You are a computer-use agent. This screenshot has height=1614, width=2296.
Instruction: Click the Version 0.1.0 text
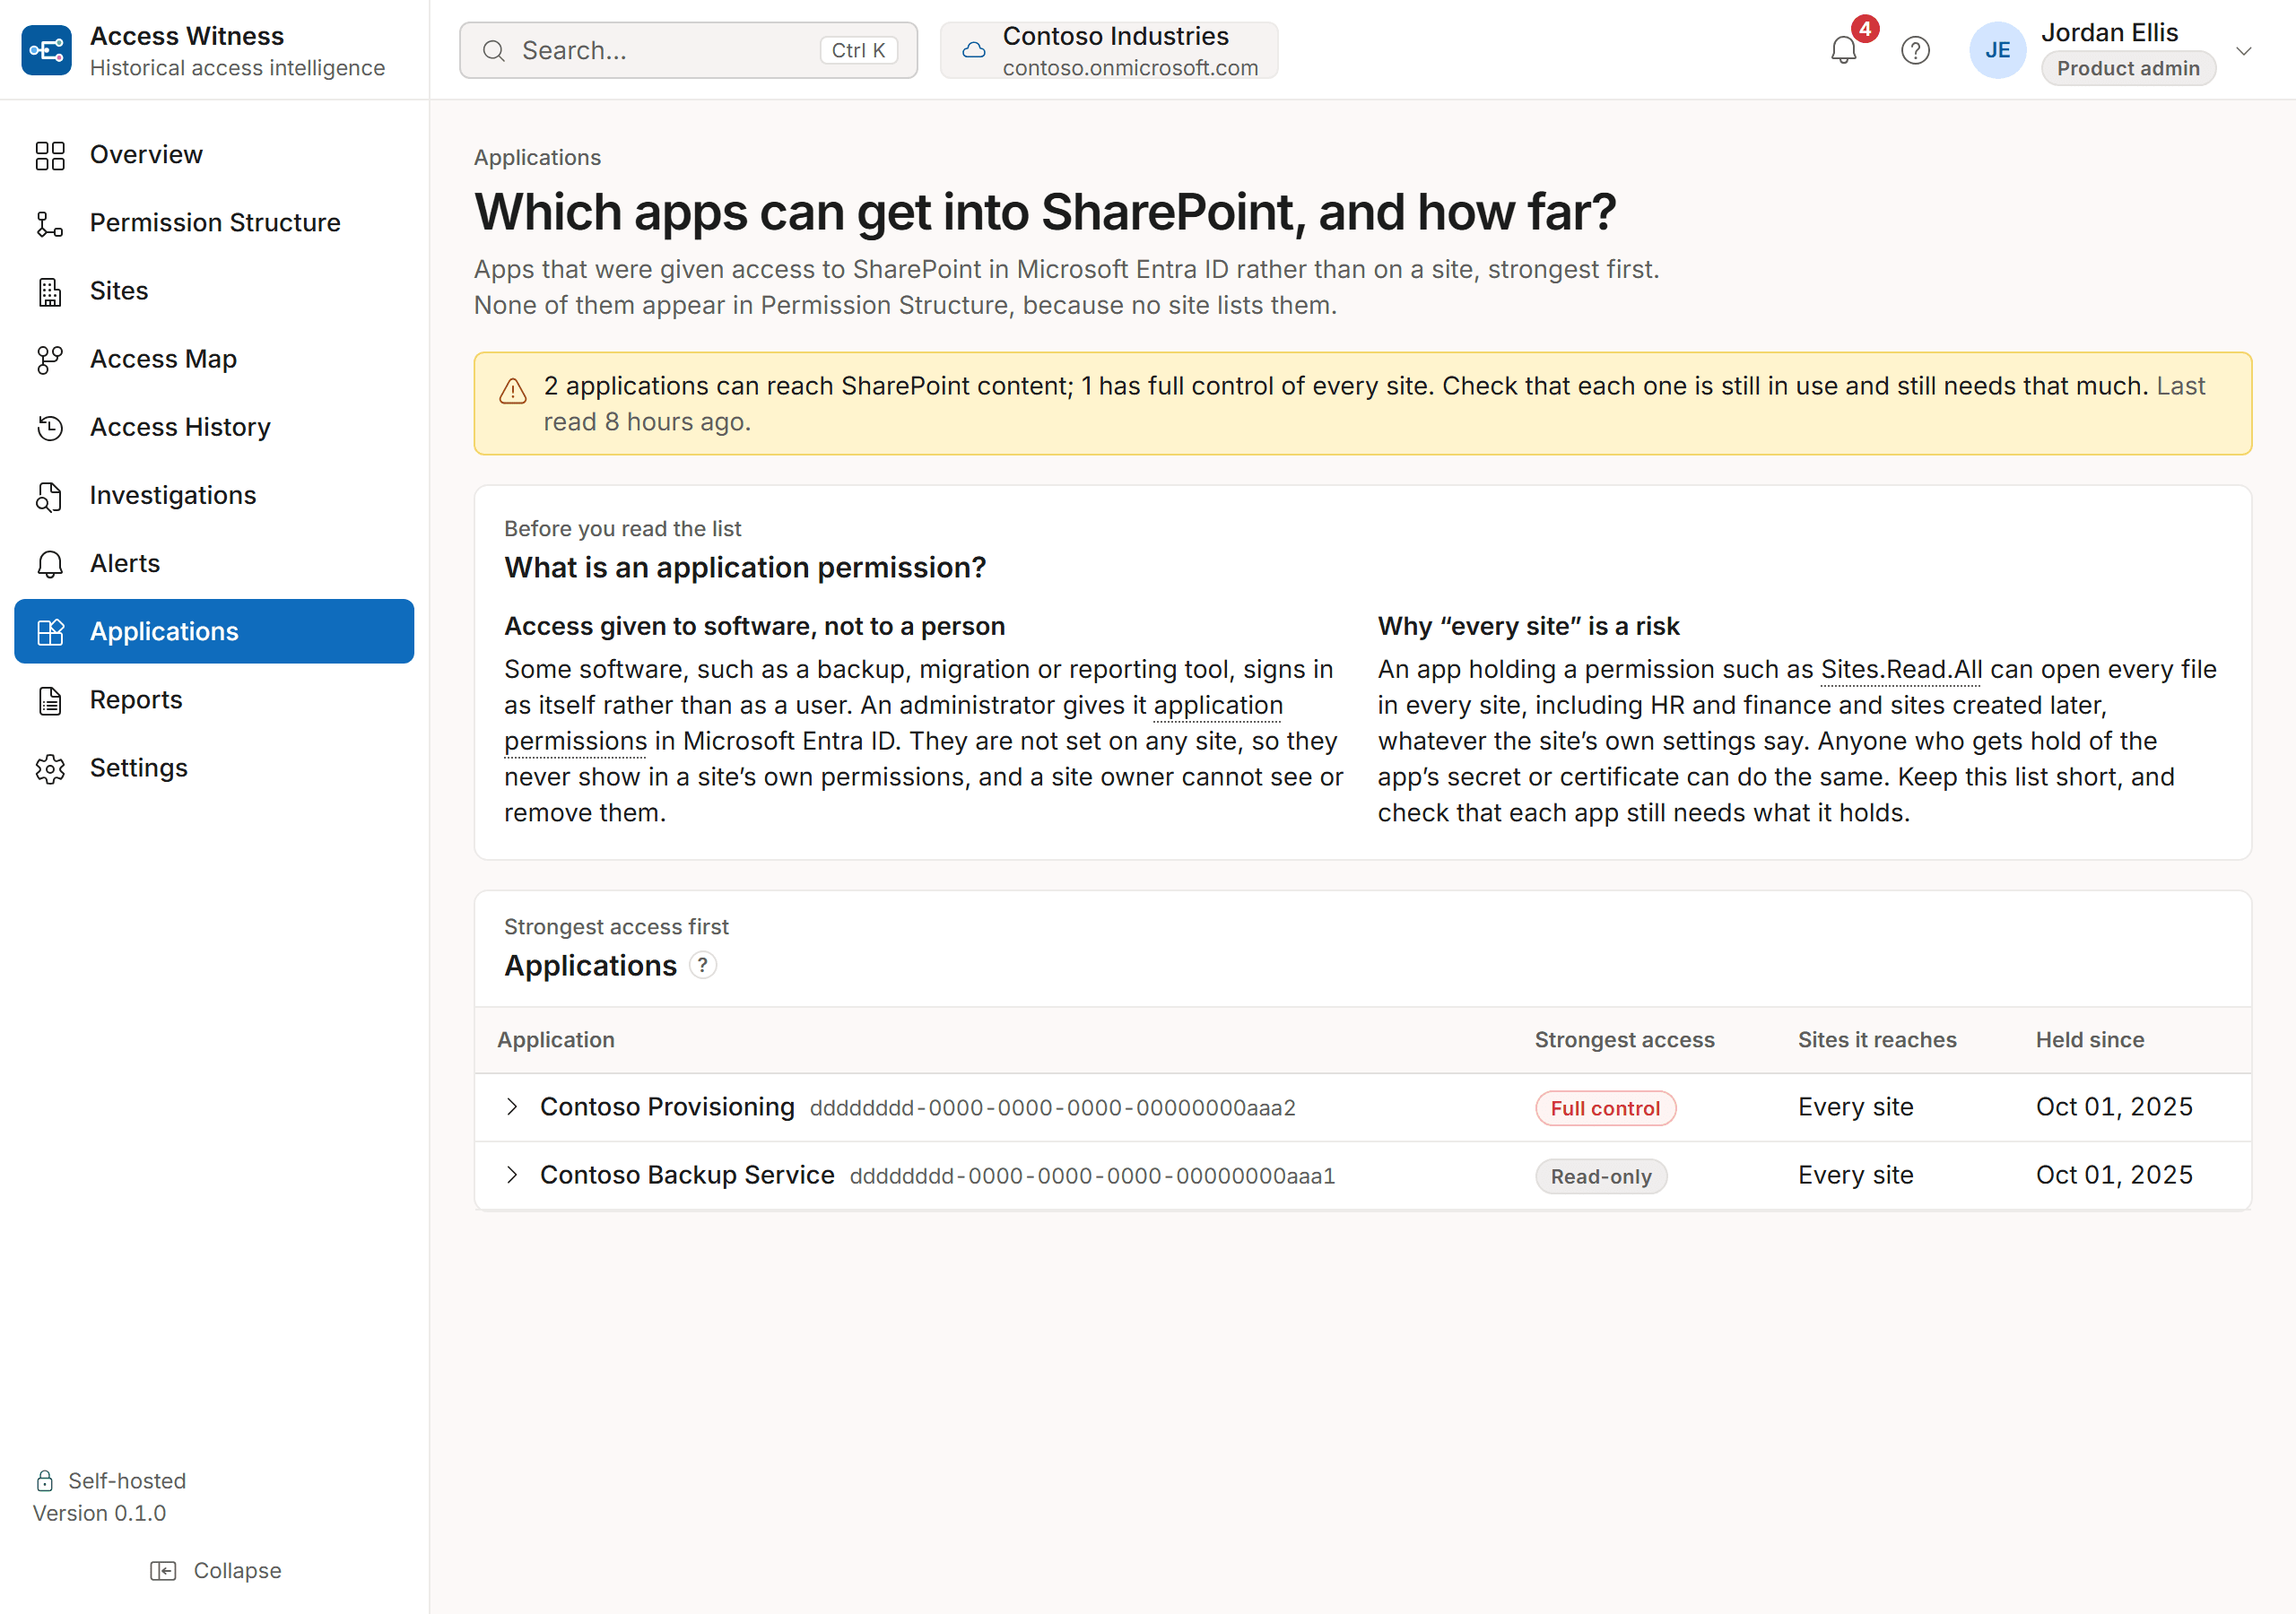pos(99,1513)
